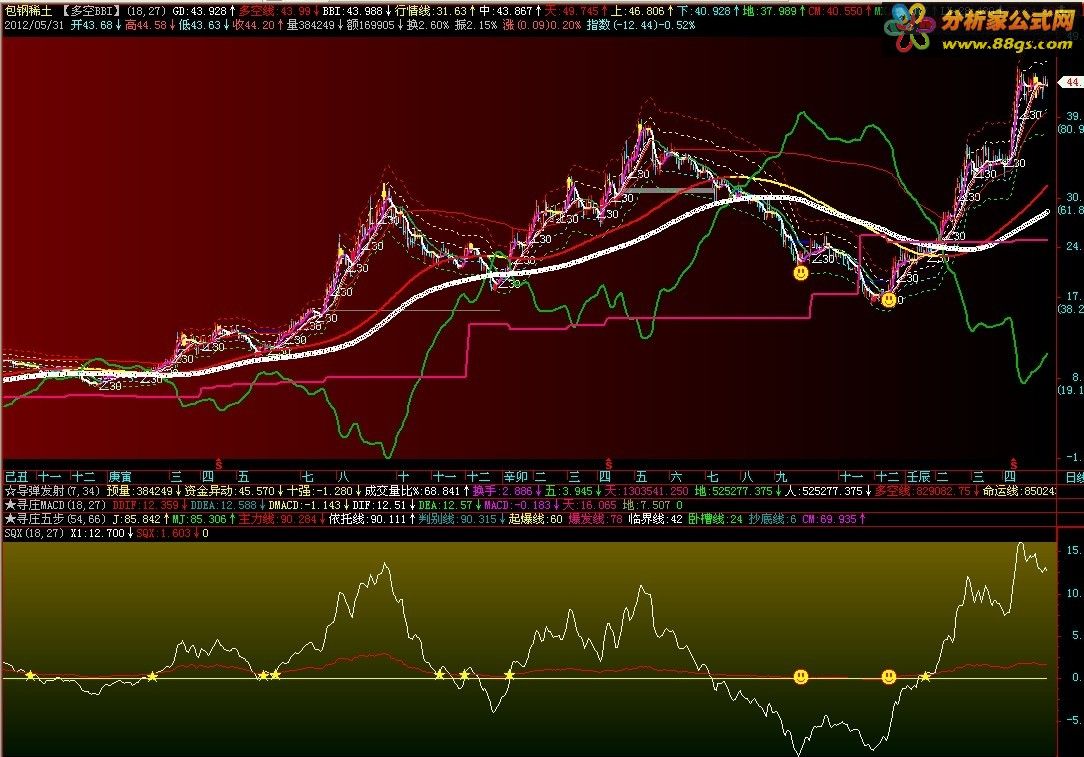Image resolution: width=1084 pixels, height=757 pixels.
Task: Click the 振2.15% amplitude value
Action: coord(476,25)
